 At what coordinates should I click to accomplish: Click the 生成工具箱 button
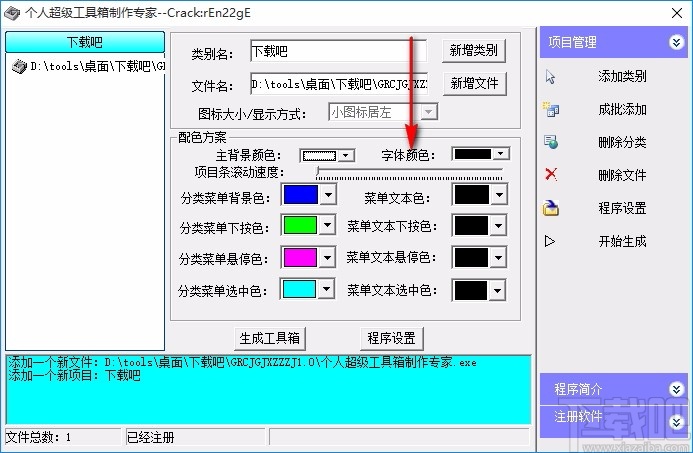(x=270, y=339)
